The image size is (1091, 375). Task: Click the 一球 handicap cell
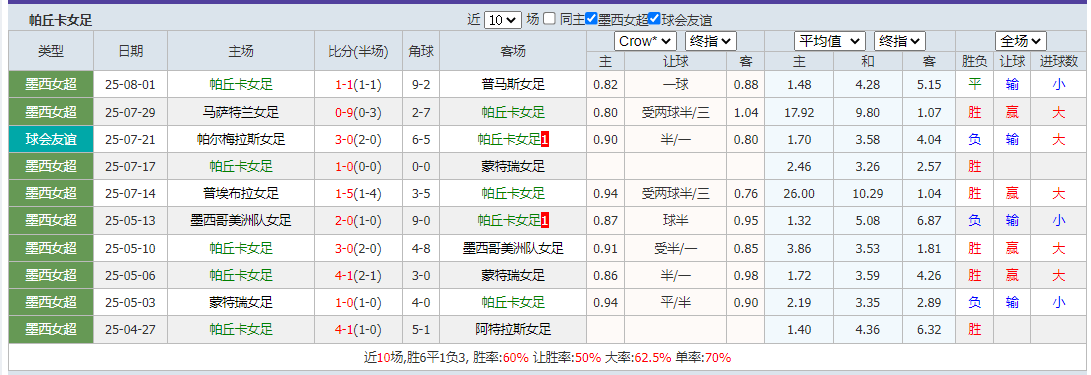click(x=676, y=85)
